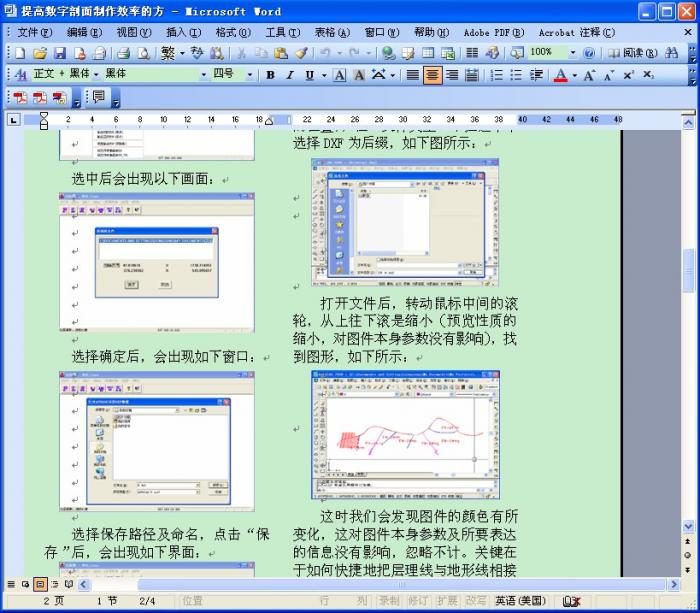Screen dimensions: 700x613
Task: Click the Open folder icon
Action: click(x=40, y=53)
